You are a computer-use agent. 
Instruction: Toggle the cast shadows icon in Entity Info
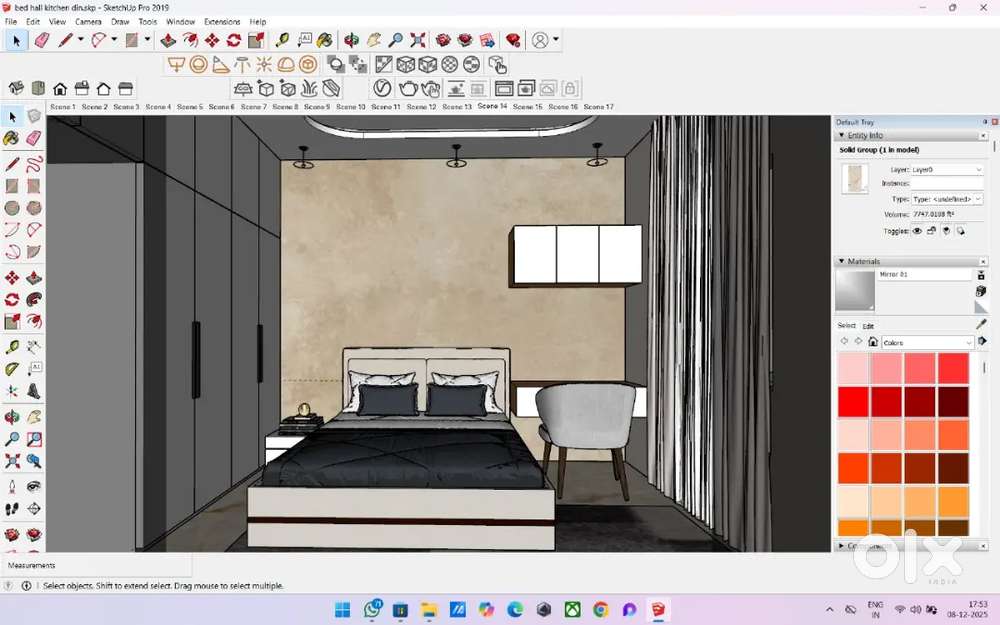pos(946,230)
